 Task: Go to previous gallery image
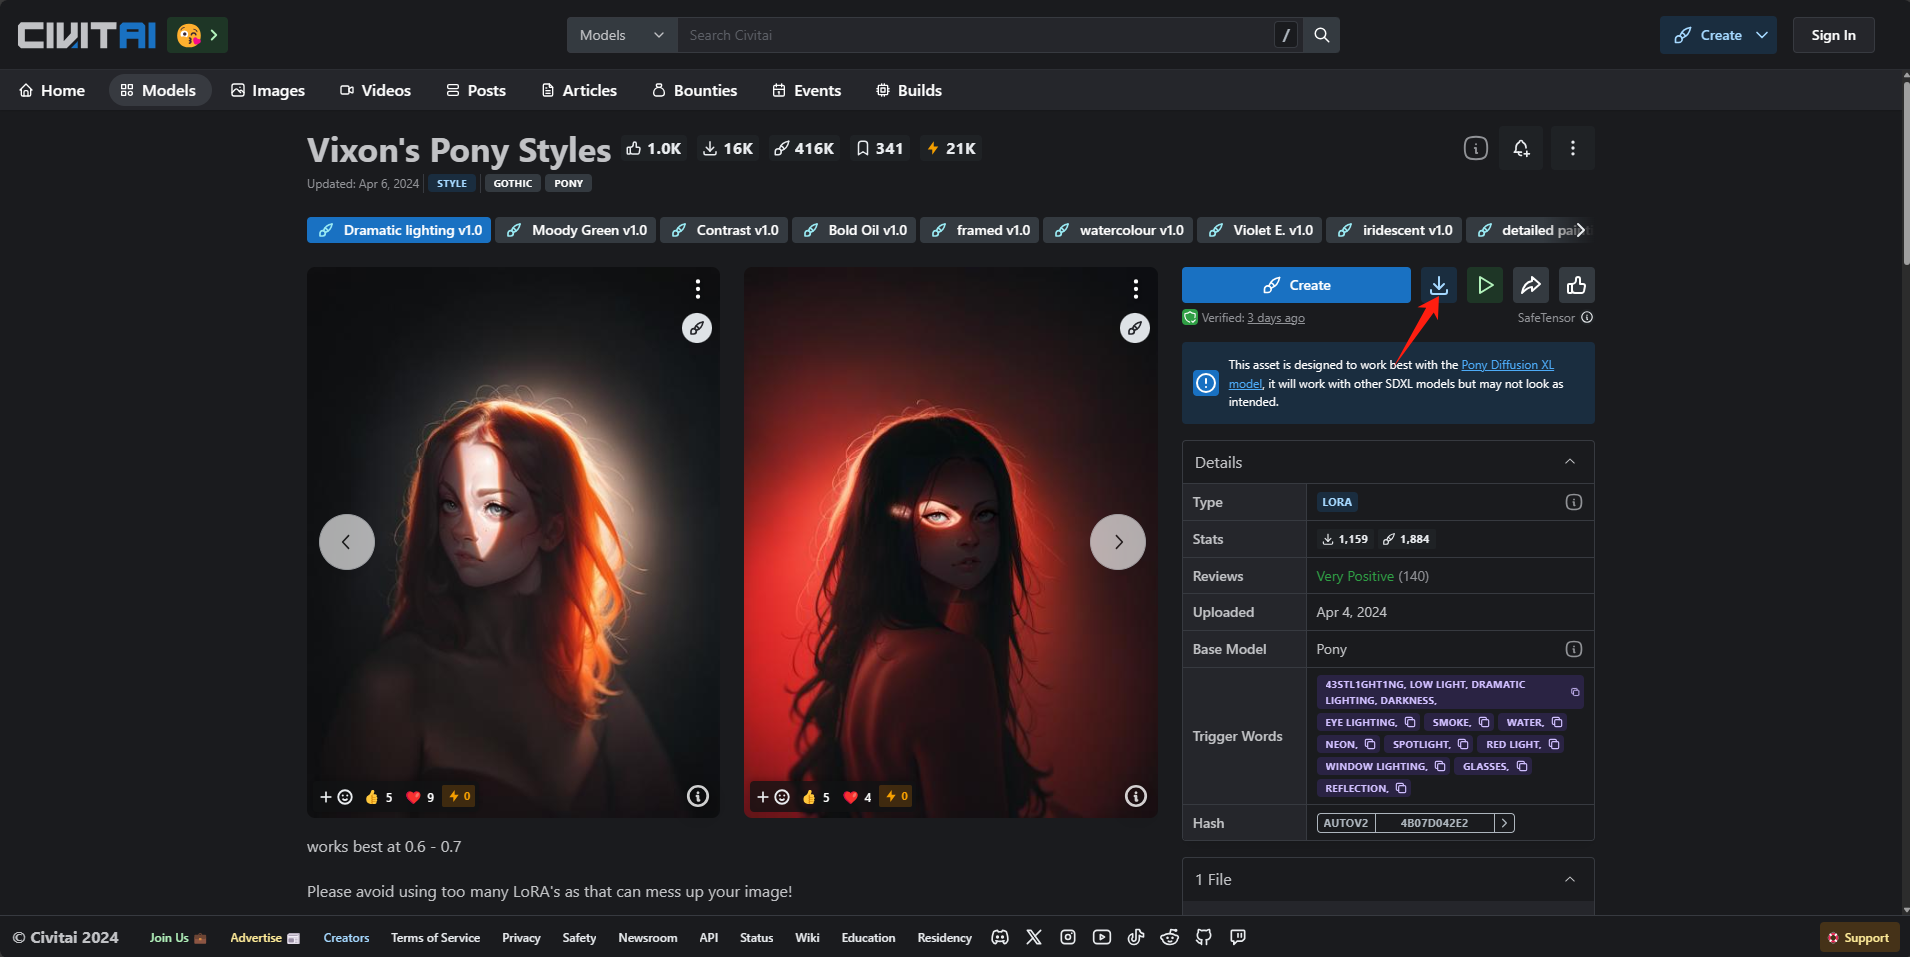coord(347,542)
